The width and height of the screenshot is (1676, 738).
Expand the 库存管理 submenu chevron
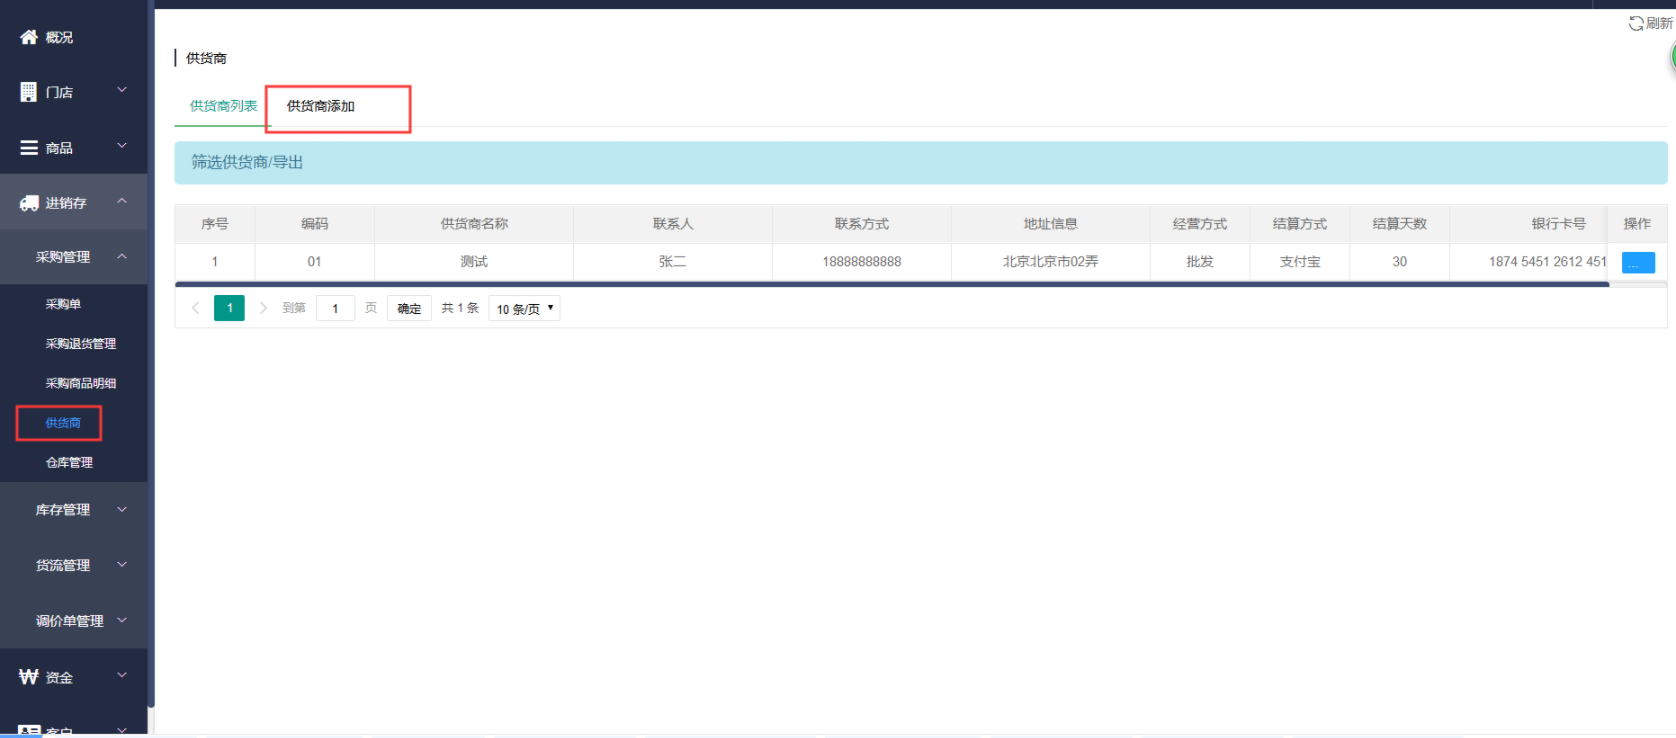122,509
